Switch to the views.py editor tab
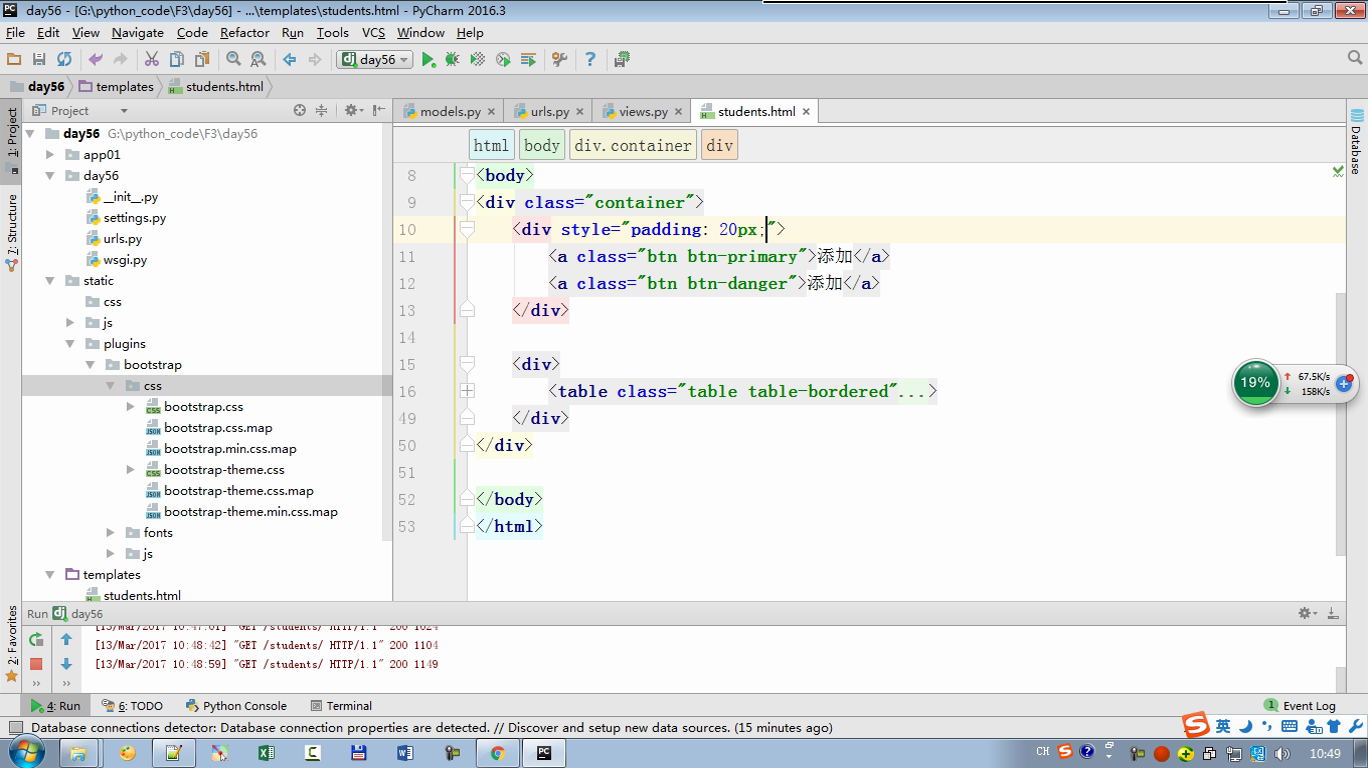The image size is (1368, 768). coord(642,112)
